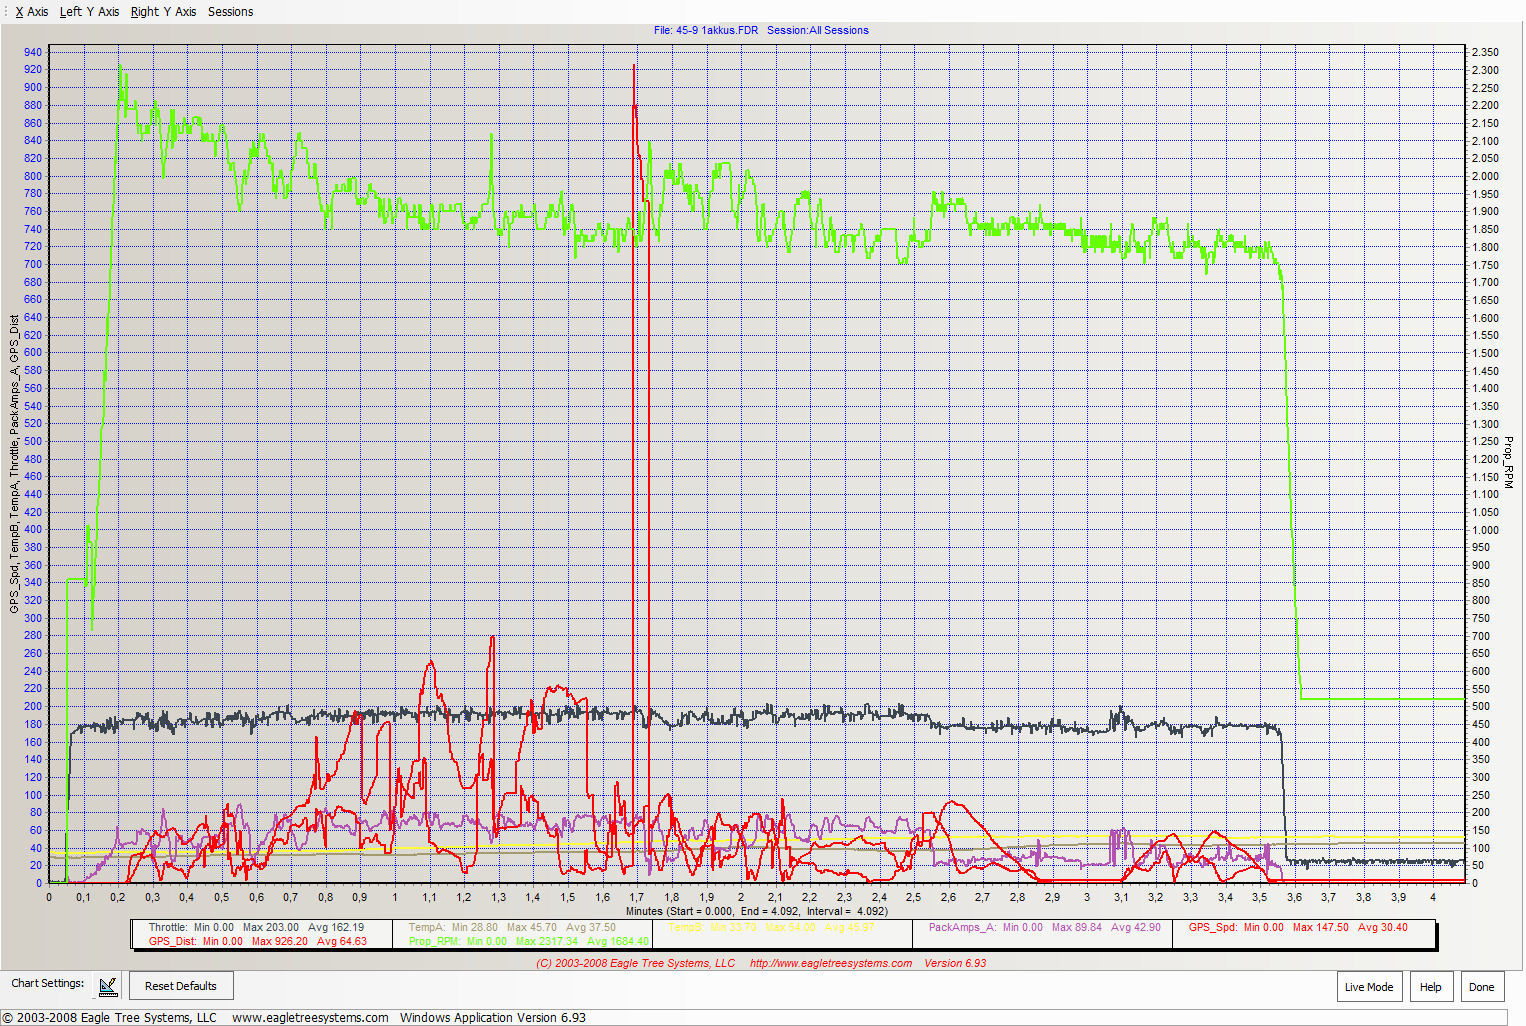This screenshot has width=1526, height=1026.
Task: Click the Reset Defaults button
Action: 181,986
